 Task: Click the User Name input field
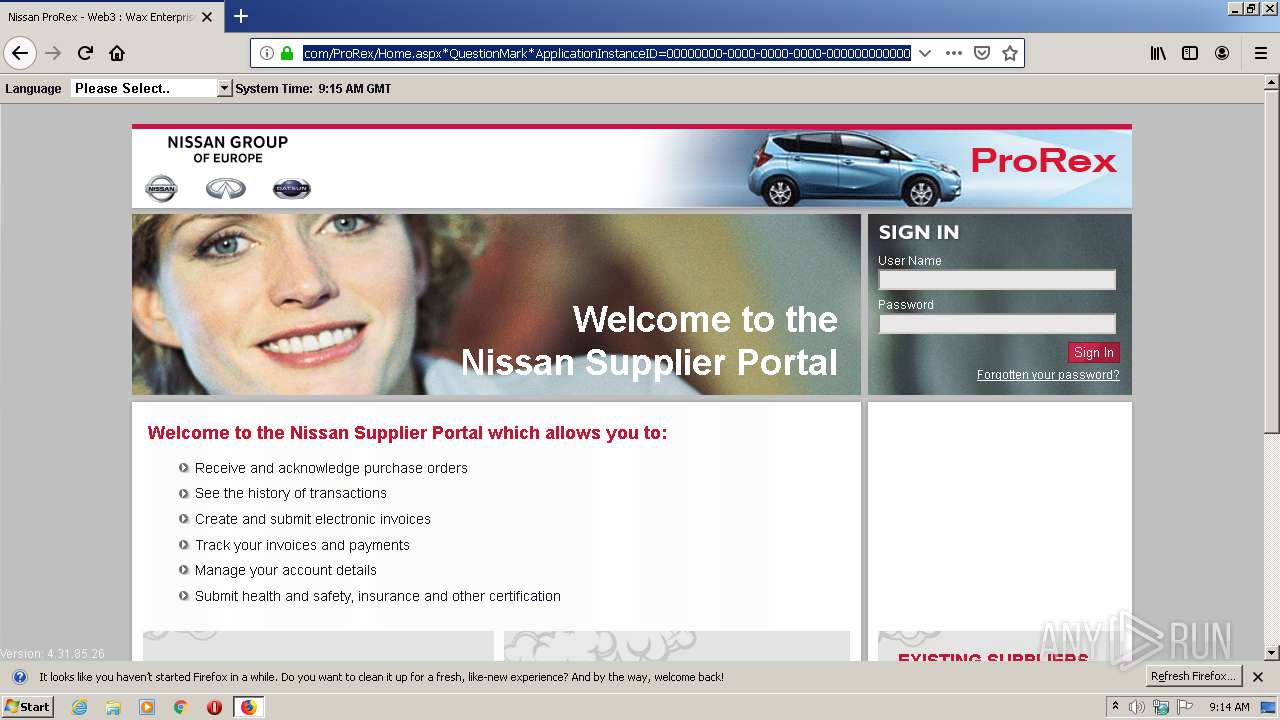[997, 280]
